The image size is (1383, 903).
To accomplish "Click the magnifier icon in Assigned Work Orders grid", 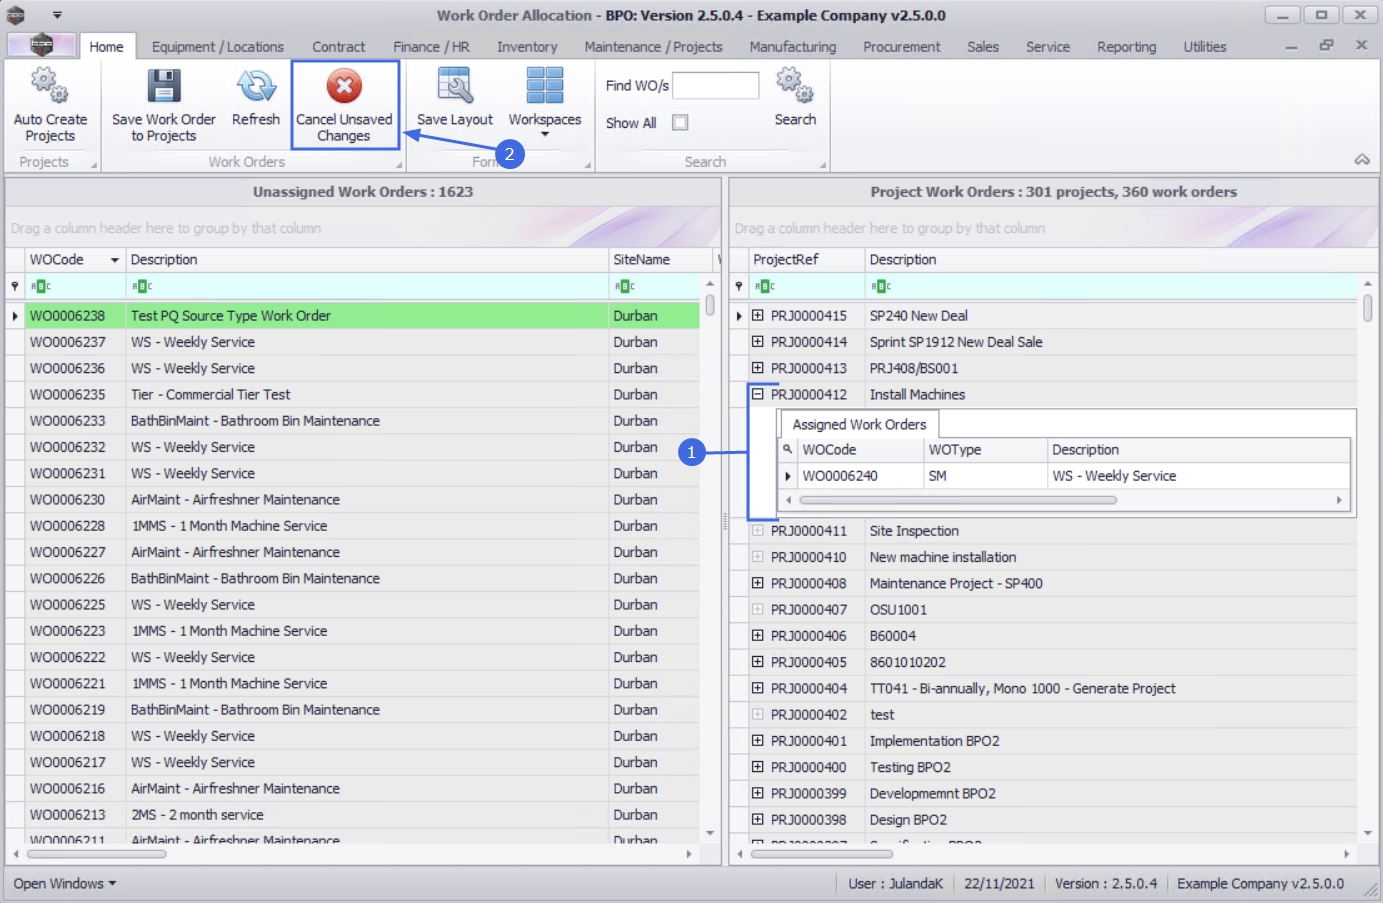I will coord(788,450).
